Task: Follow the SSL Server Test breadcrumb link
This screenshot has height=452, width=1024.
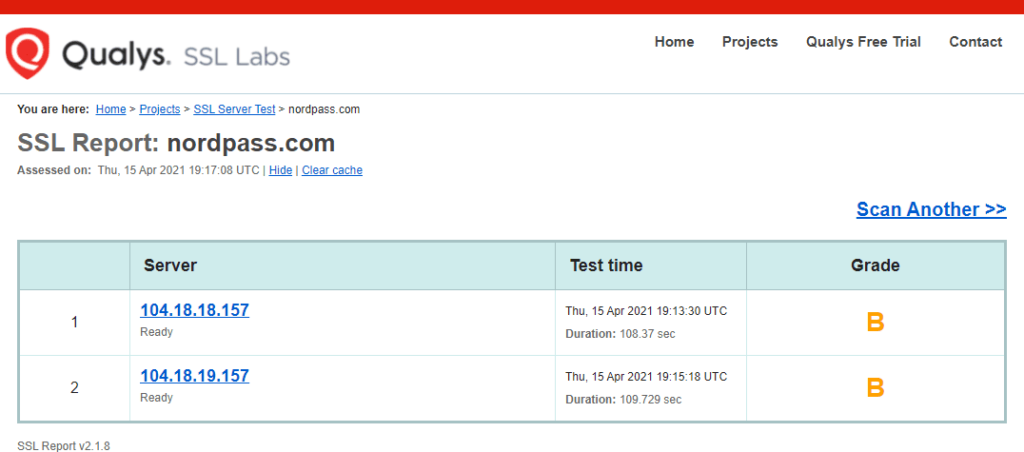Action: tap(234, 110)
